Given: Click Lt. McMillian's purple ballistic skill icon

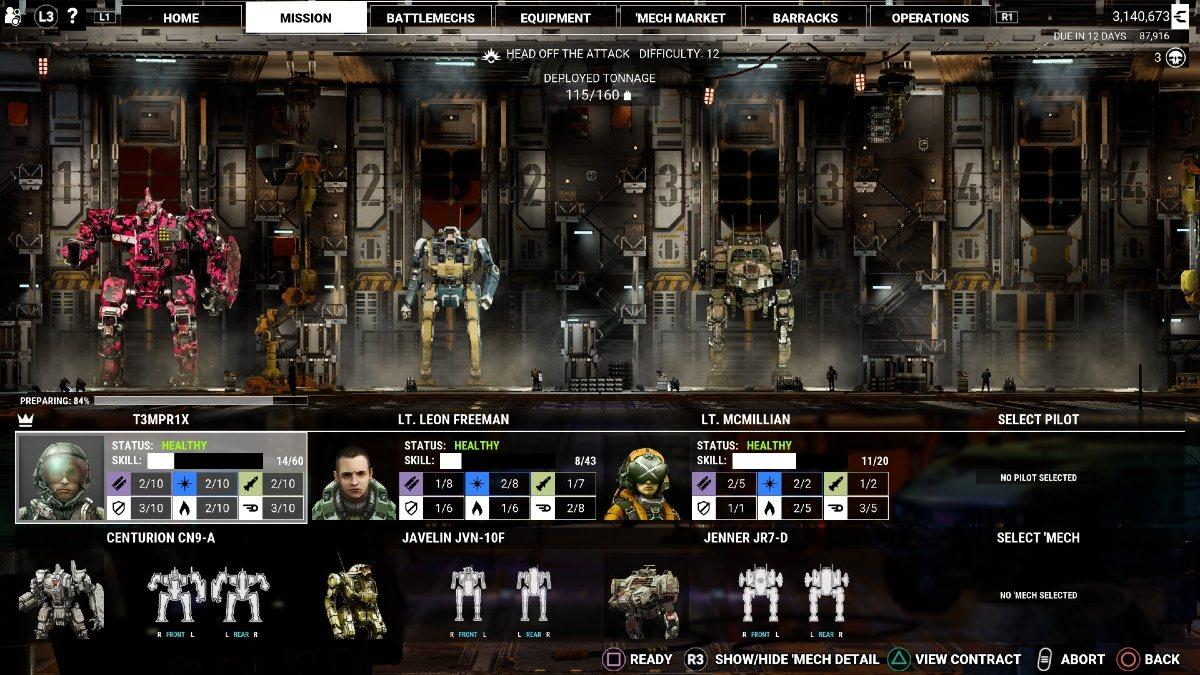Looking at the screenshot, I should (703, 485).
